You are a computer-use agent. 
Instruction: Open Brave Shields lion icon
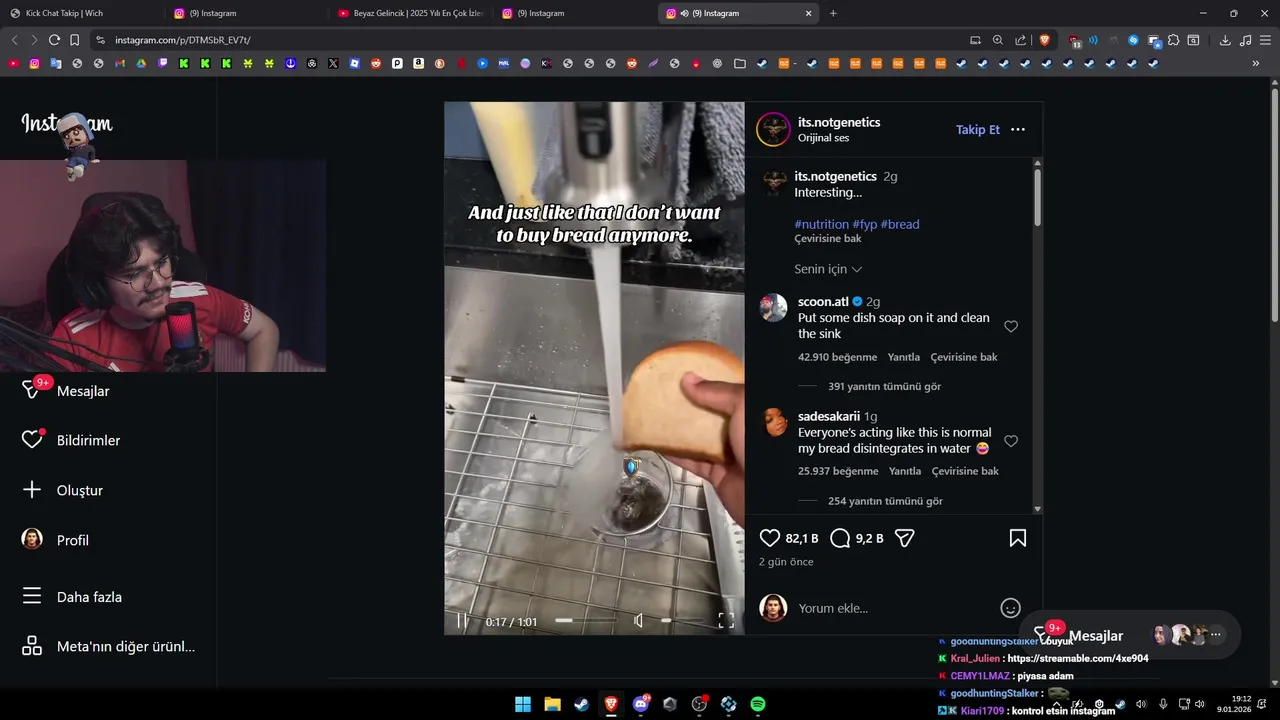coord(1045,40)
